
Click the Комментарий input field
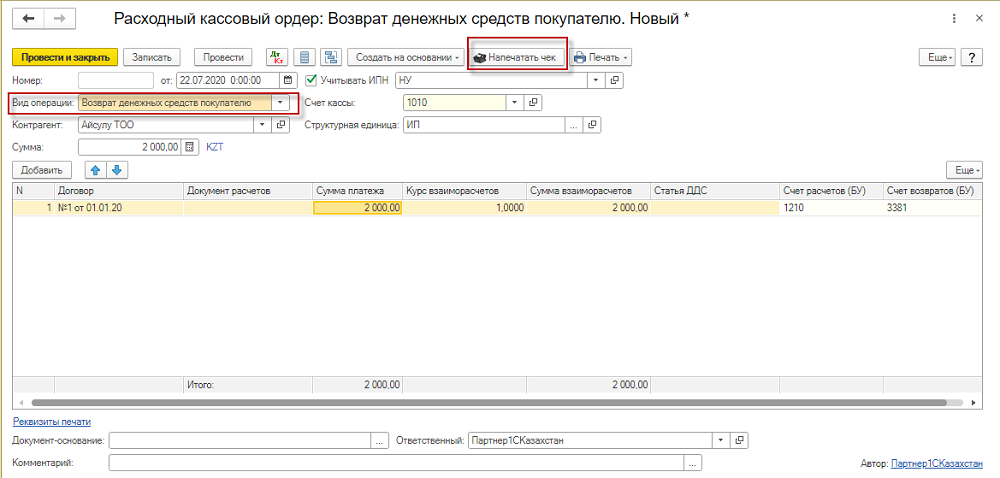pyautogui.click(x=397, y=462)
